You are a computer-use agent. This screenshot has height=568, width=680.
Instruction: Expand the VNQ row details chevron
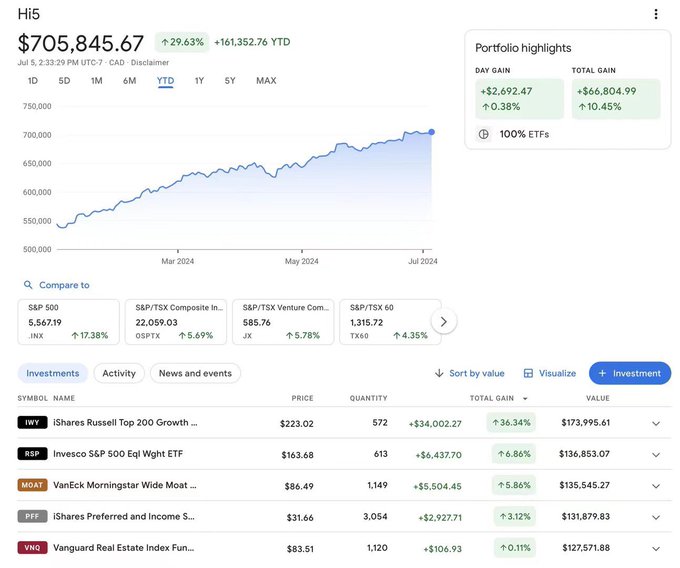tap(656, 548)
